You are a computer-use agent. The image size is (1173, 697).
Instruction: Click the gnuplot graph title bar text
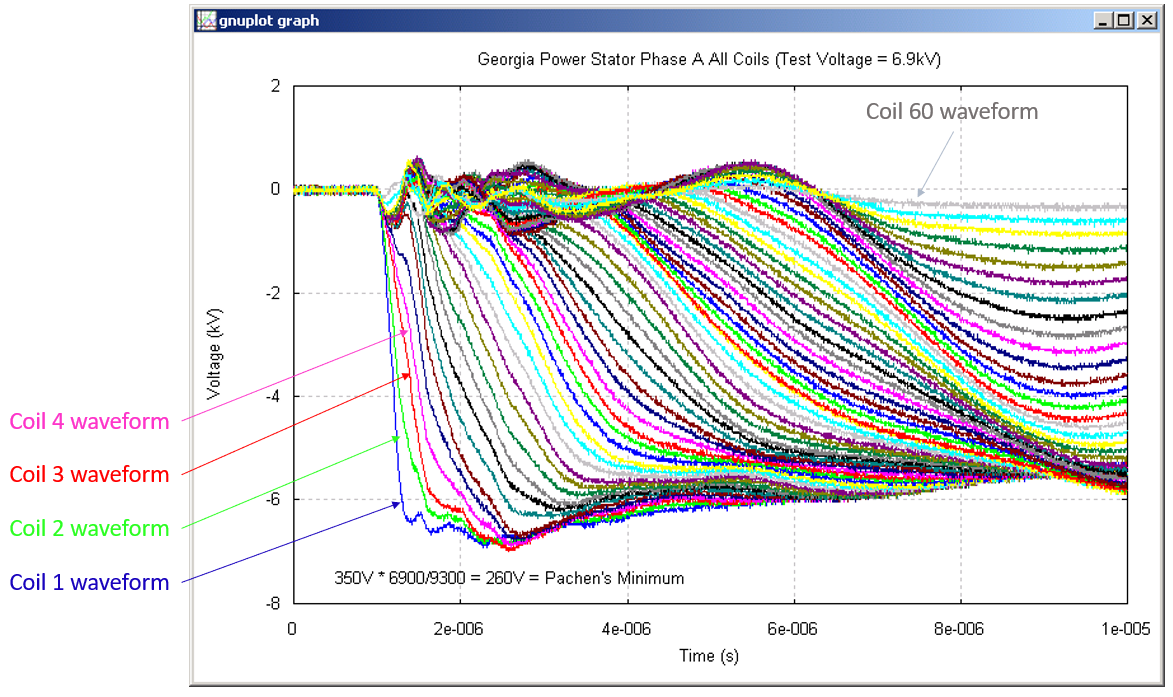[262, 21]
